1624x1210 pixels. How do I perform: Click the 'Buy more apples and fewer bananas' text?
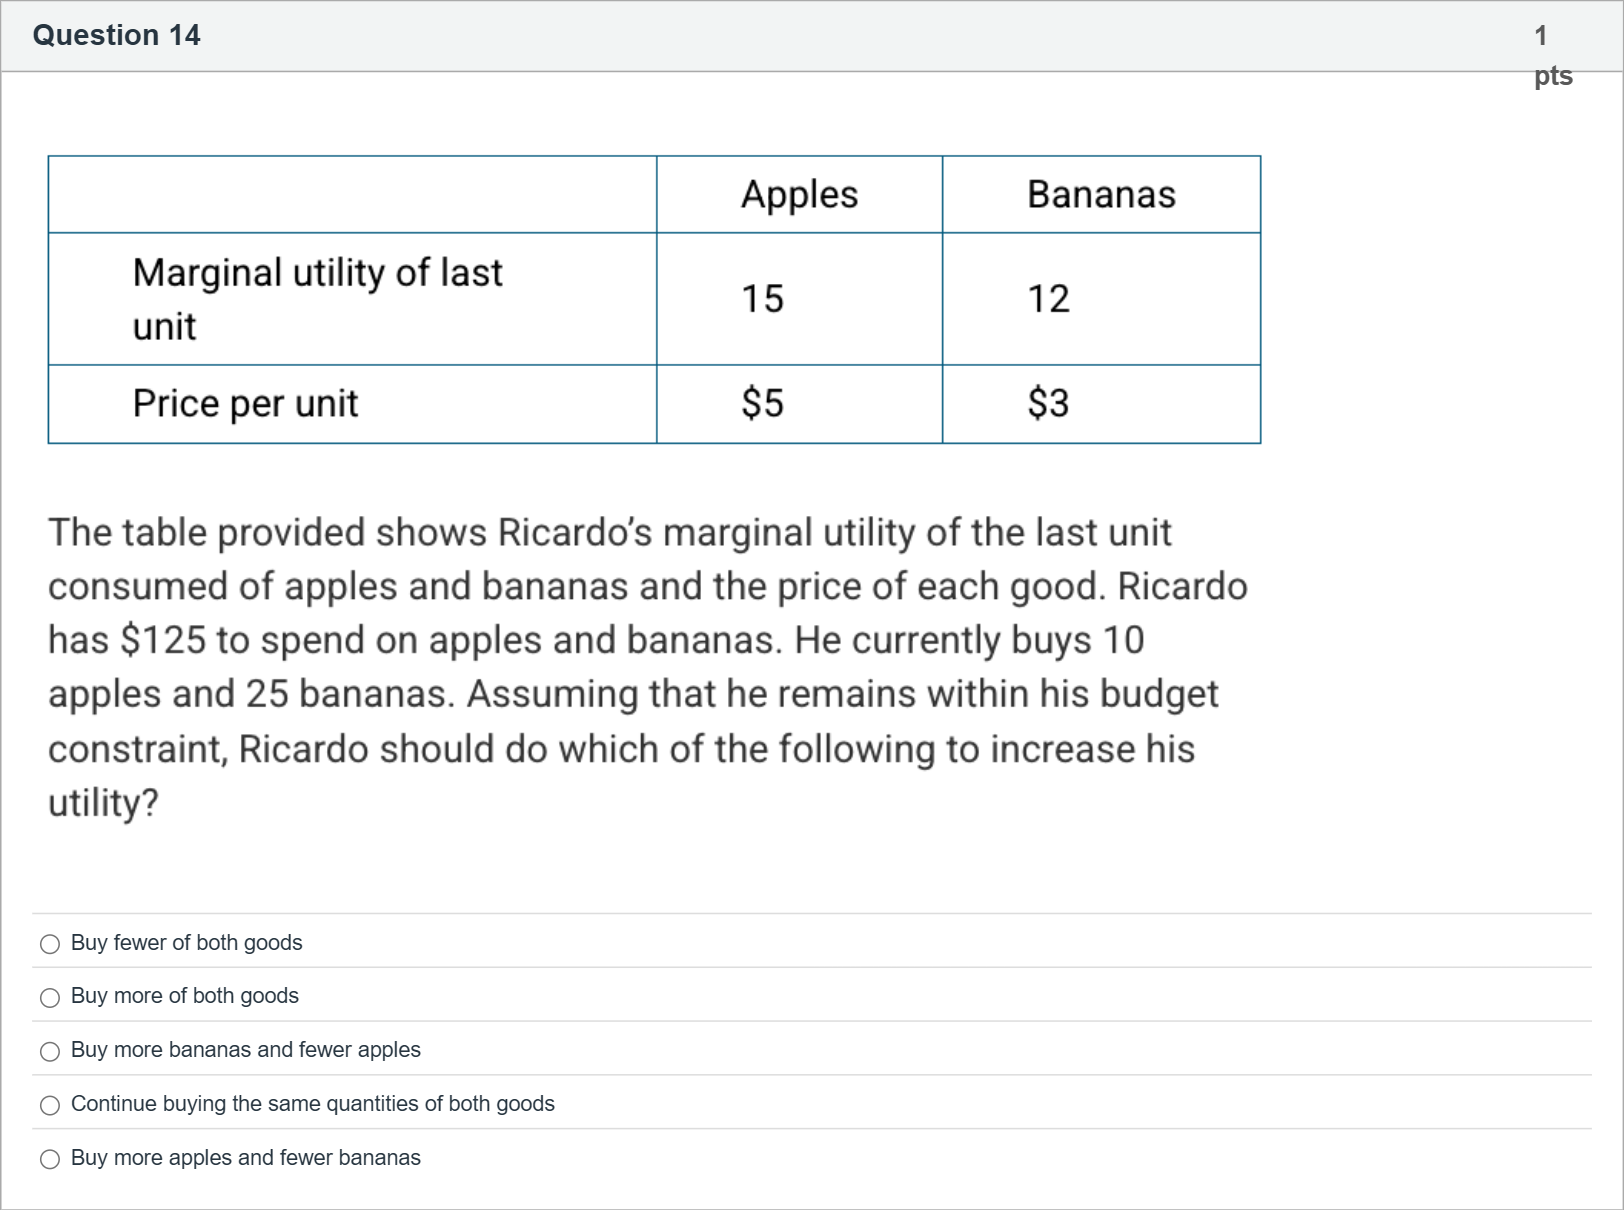click(x=246, y=1158)
